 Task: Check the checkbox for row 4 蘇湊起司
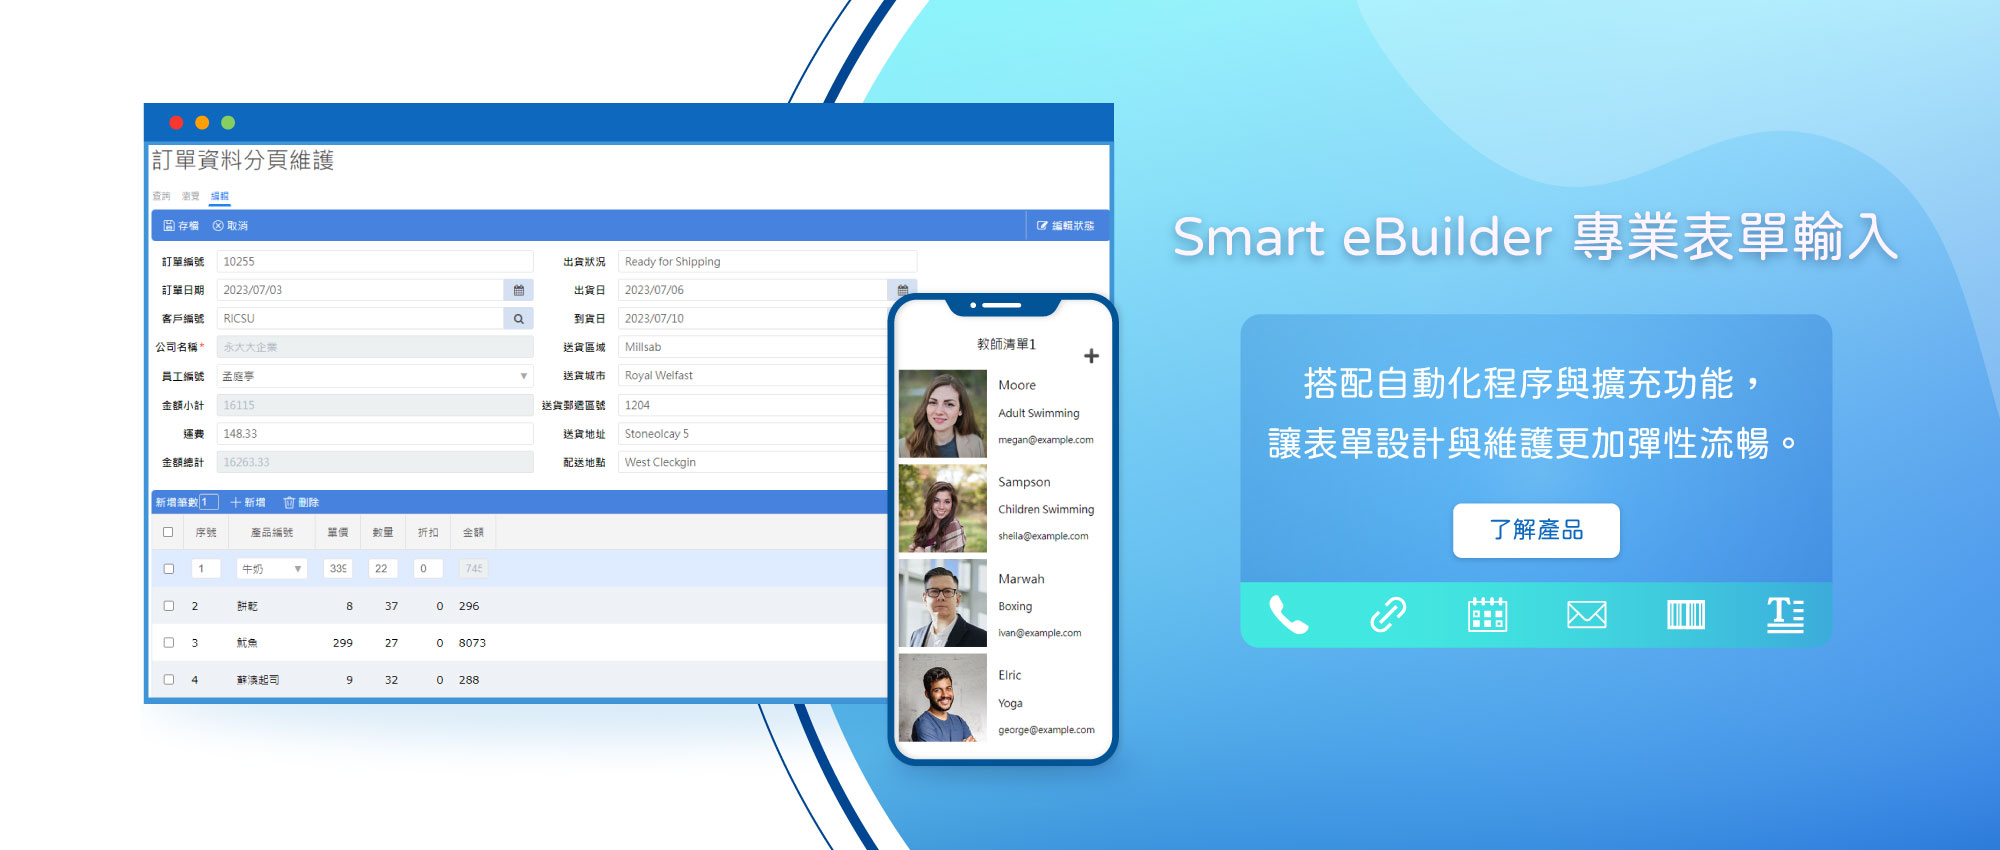pyautogui.click(x=168, y=680)
